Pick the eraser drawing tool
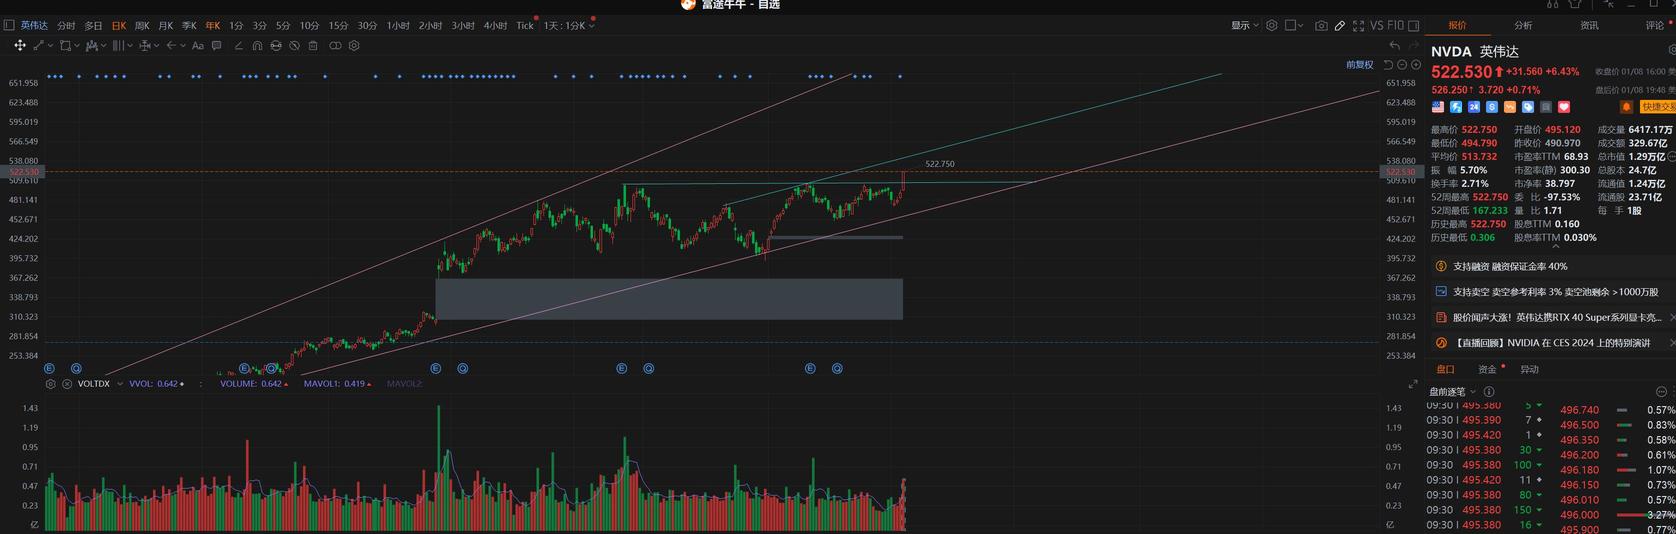This screenshot has height=534, width=1676. click(238, 45)
